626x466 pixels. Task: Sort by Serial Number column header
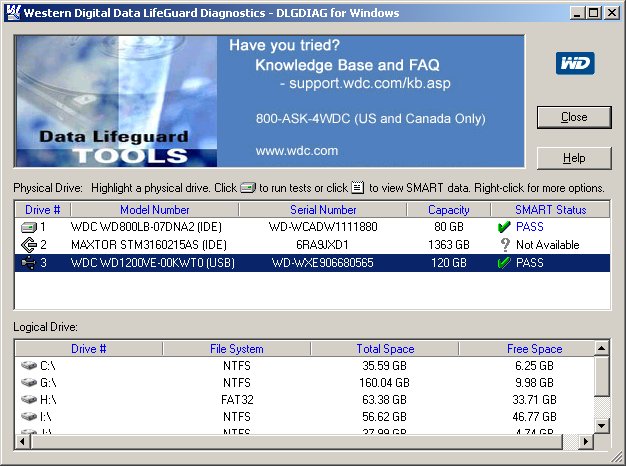tap(323, 210)
